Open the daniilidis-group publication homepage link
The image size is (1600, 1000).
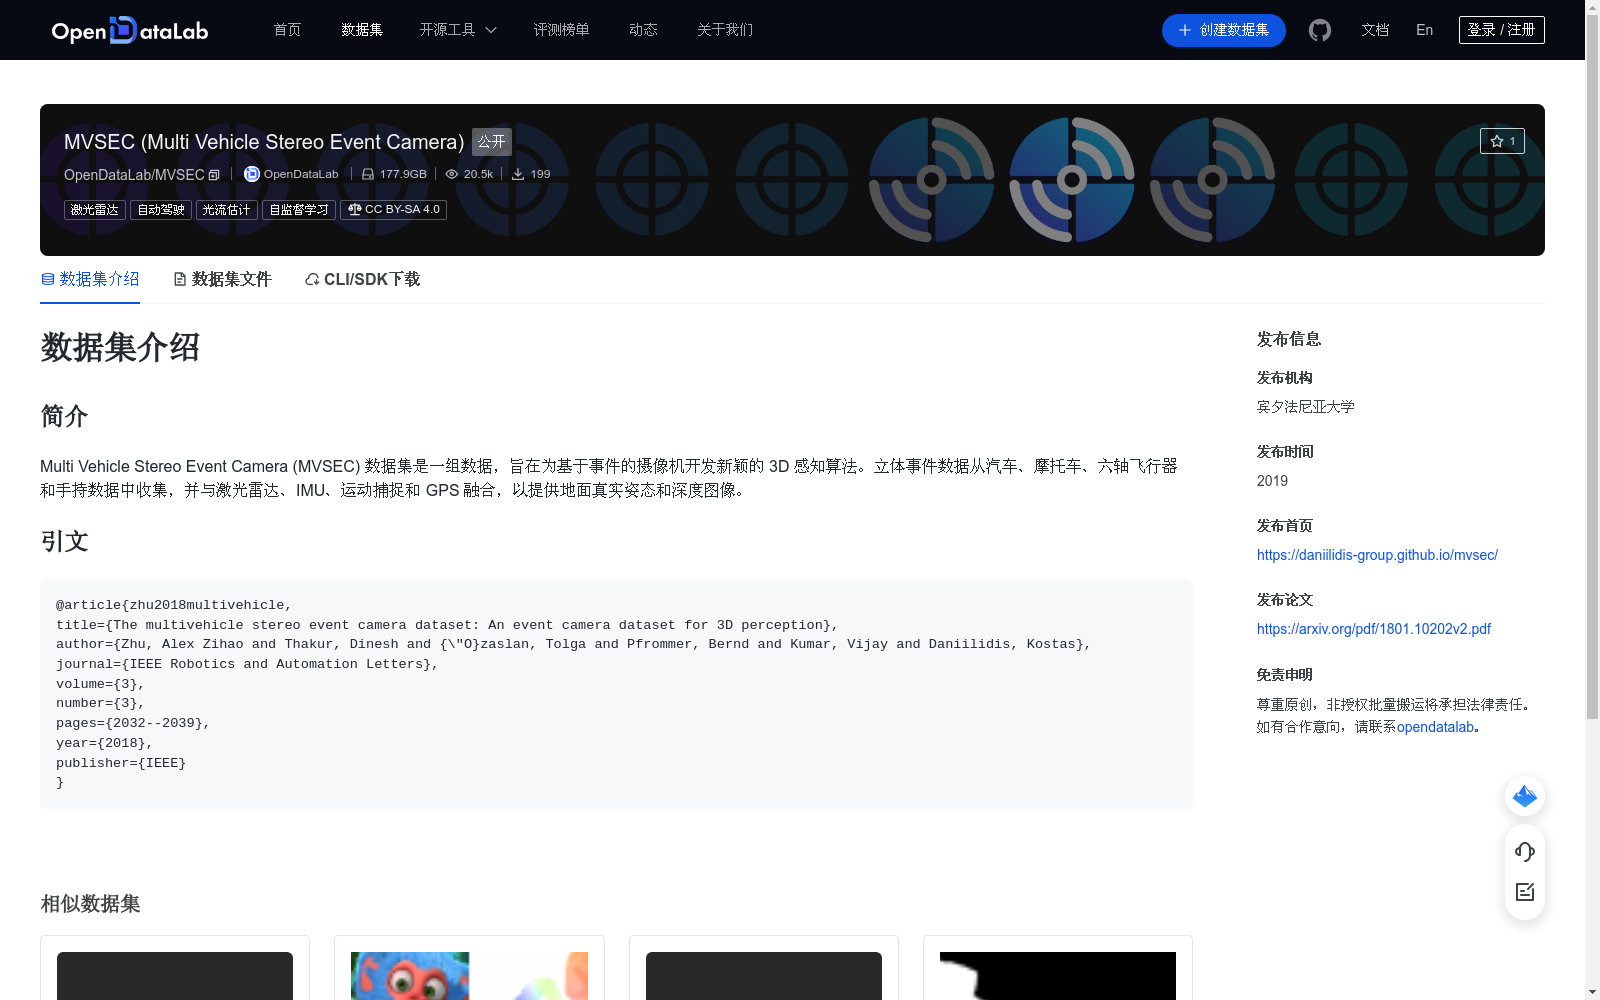pyautogui.click(x=1376, y=555)
